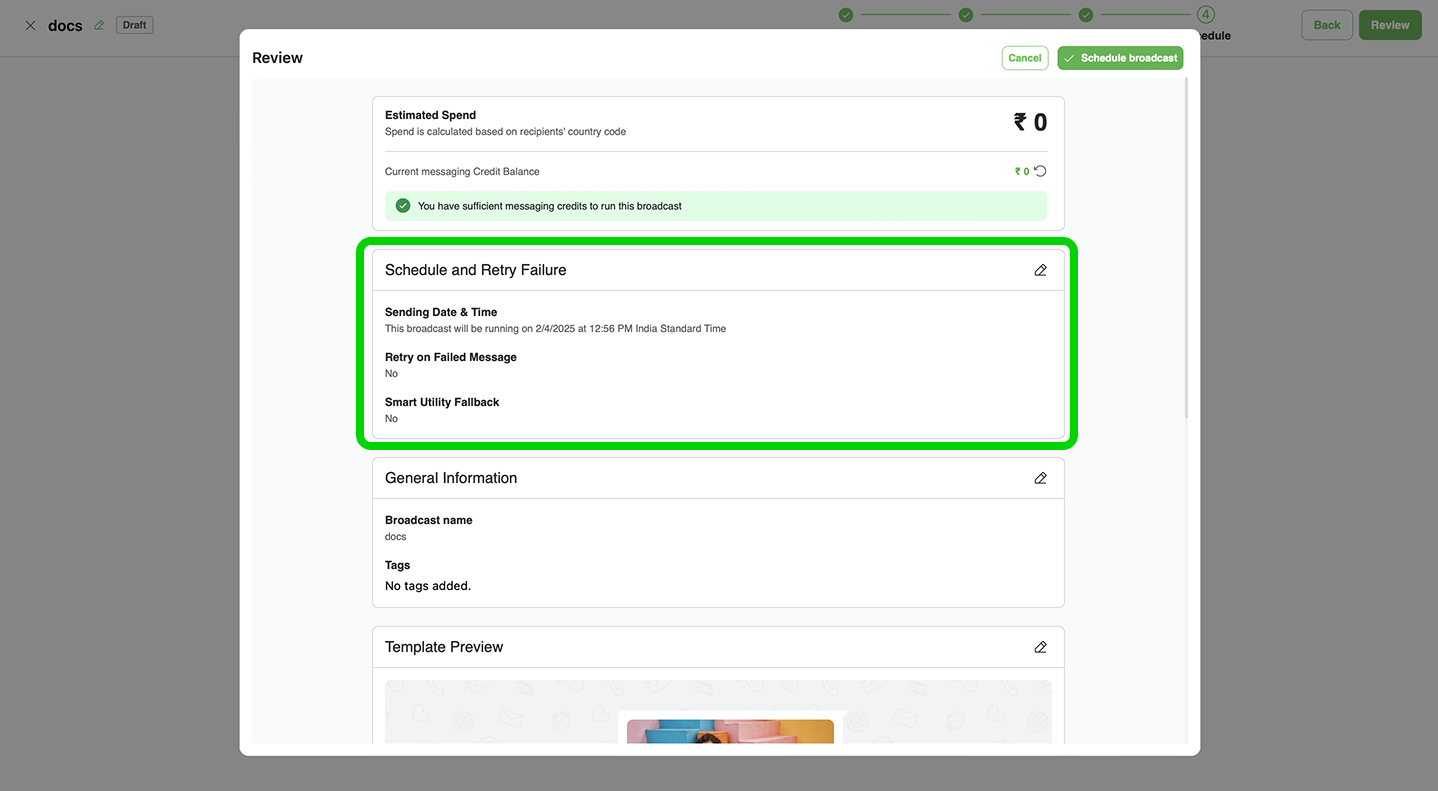
Task: Close the docs broadcast editor with X
Action: click(x=30, y=25)
